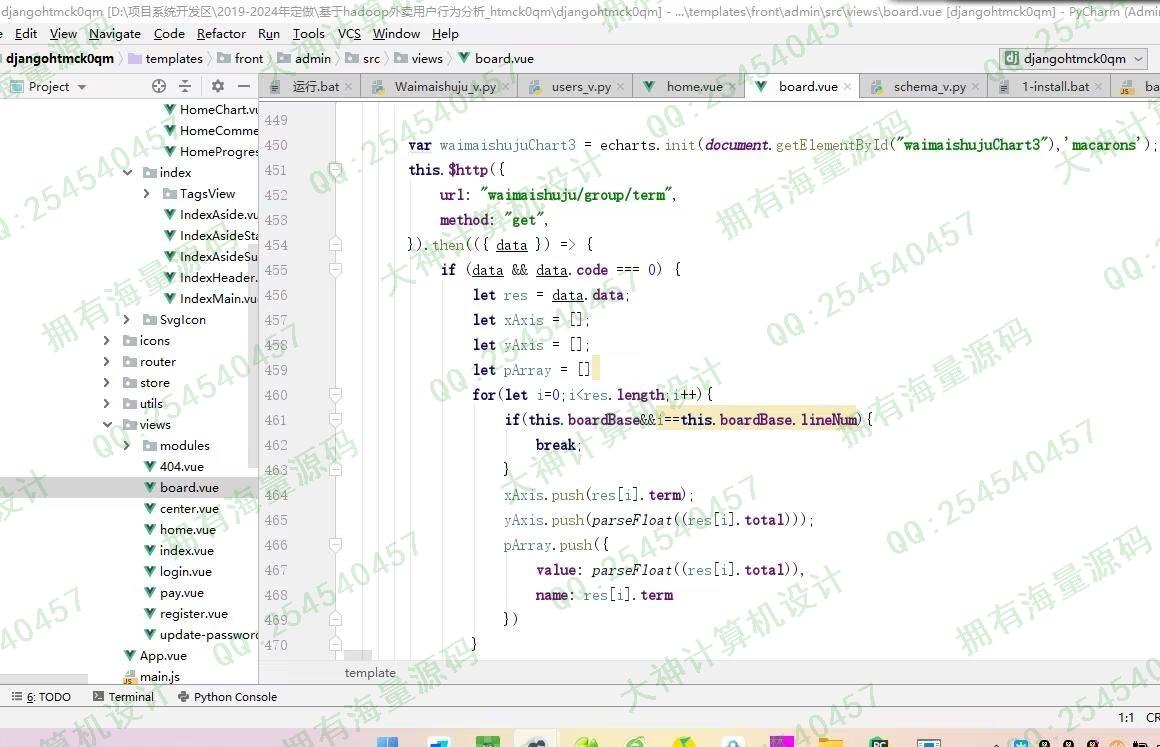The height and width of the screenshot is (747, 1160).
Task: Open the Help menu
Action: (x=445, y=34)
